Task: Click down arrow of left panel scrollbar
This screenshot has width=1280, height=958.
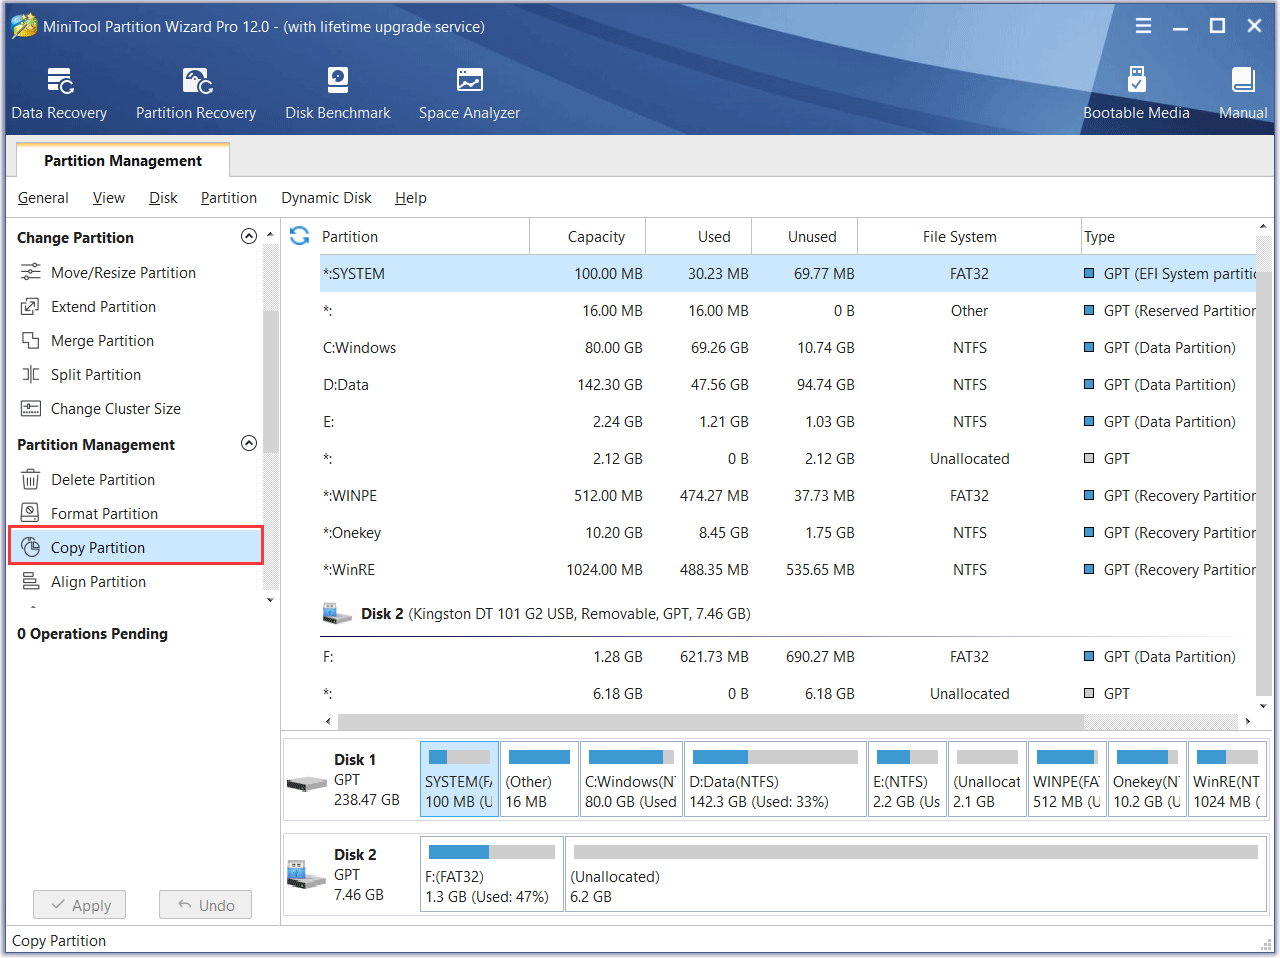Action: click(x=270, y=600)
